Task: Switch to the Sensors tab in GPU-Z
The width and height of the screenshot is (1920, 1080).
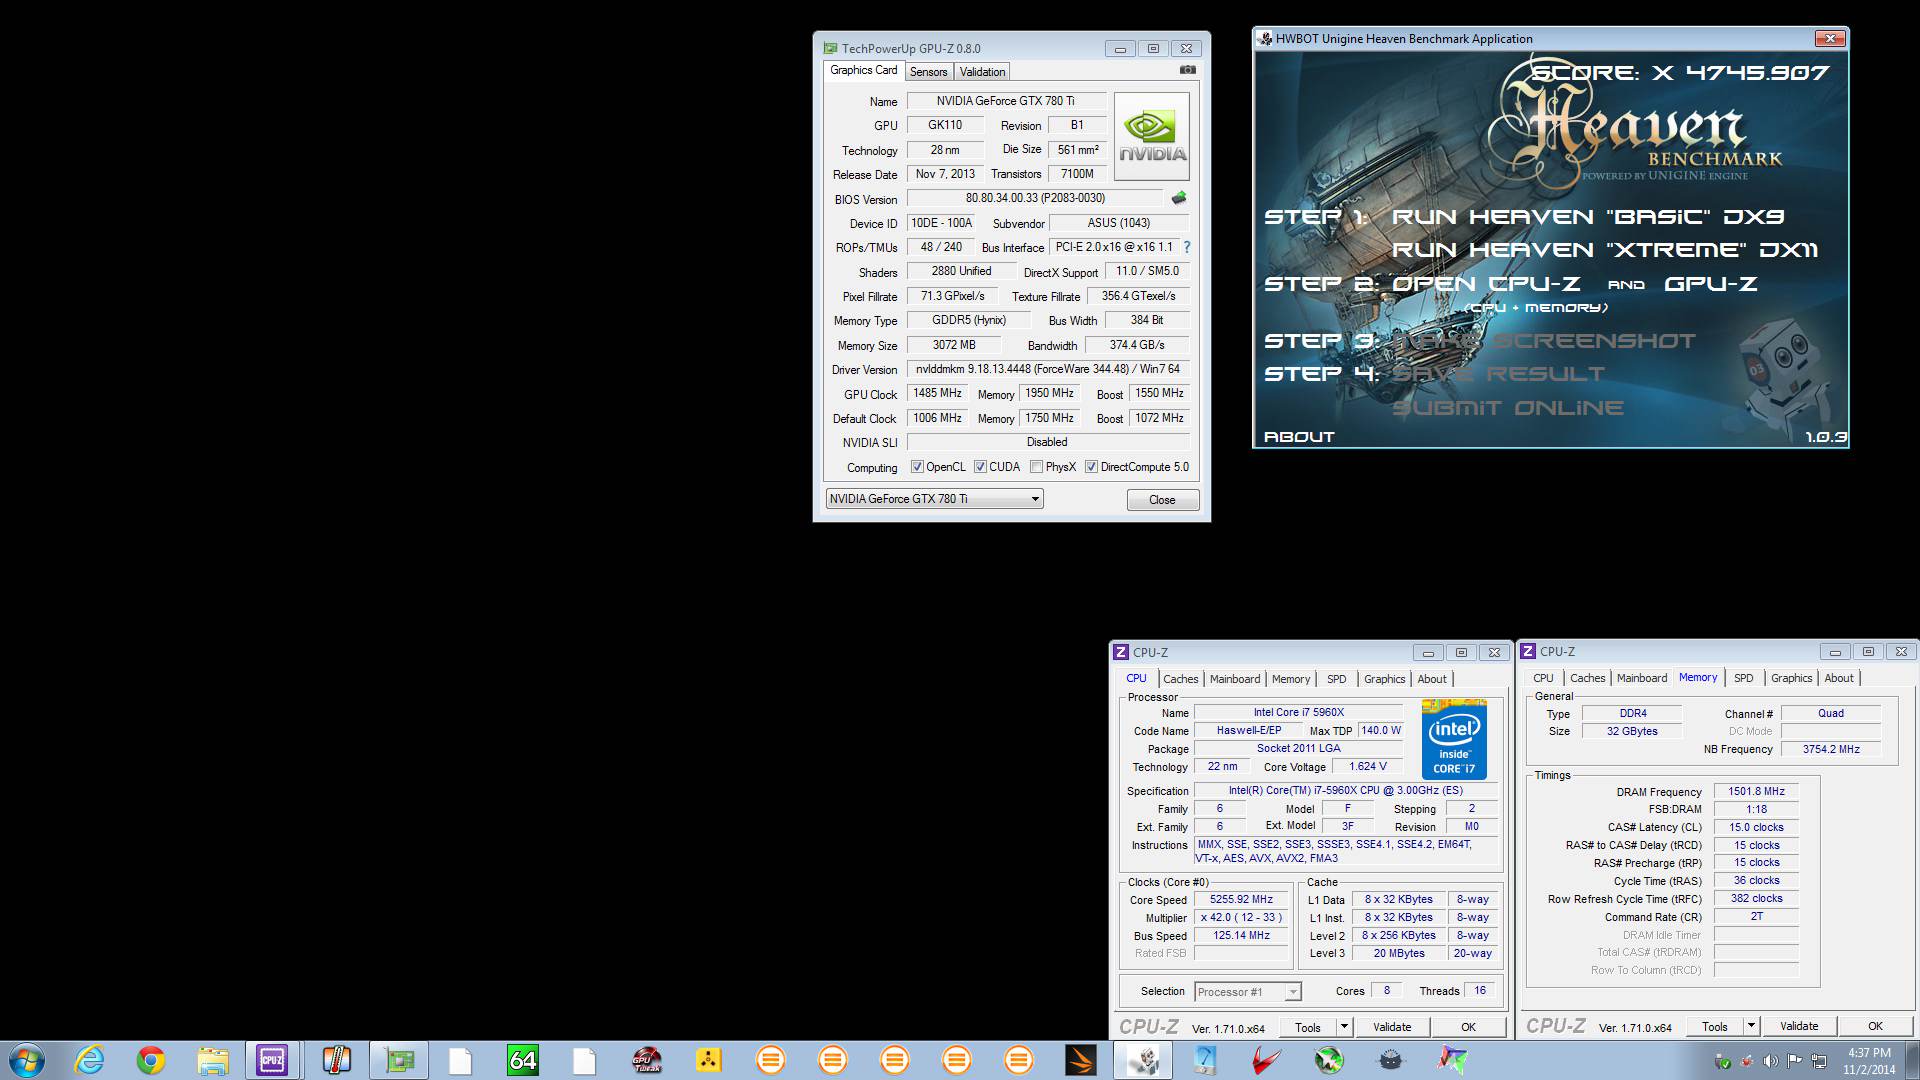Action: (928, 72)
